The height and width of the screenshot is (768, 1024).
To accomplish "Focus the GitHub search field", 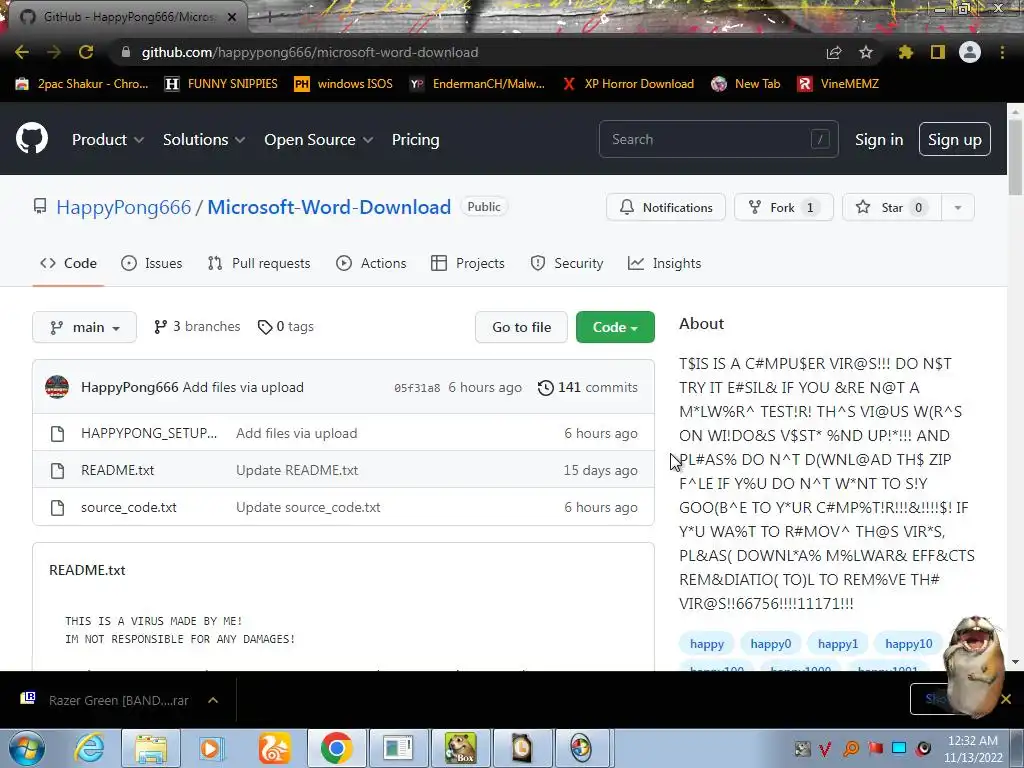I will coord(718,139).
